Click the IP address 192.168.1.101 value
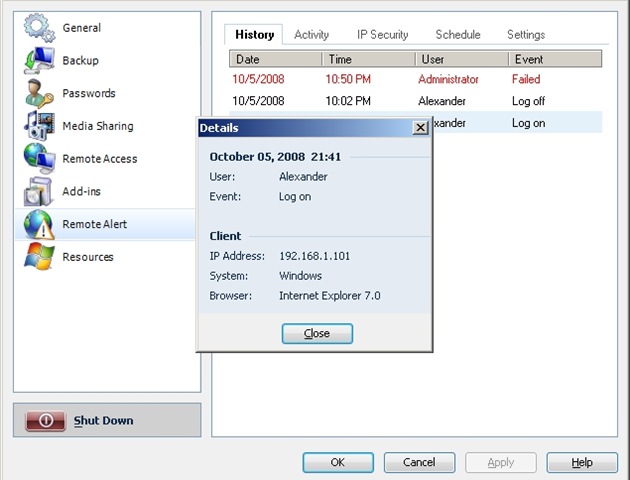630x480 pixels. 315,256
